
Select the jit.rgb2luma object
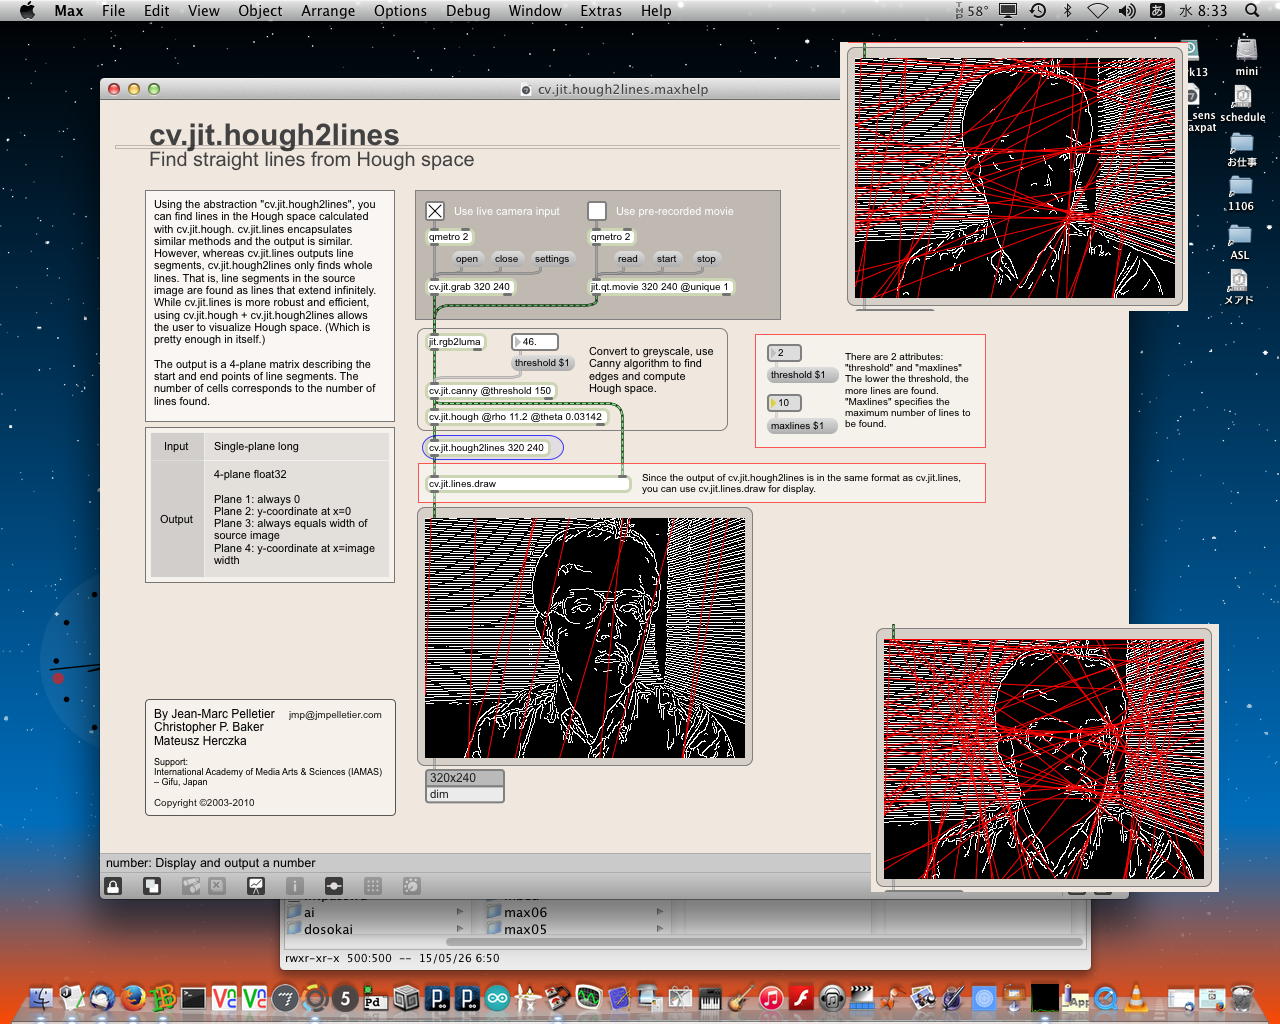pos(456,342)
